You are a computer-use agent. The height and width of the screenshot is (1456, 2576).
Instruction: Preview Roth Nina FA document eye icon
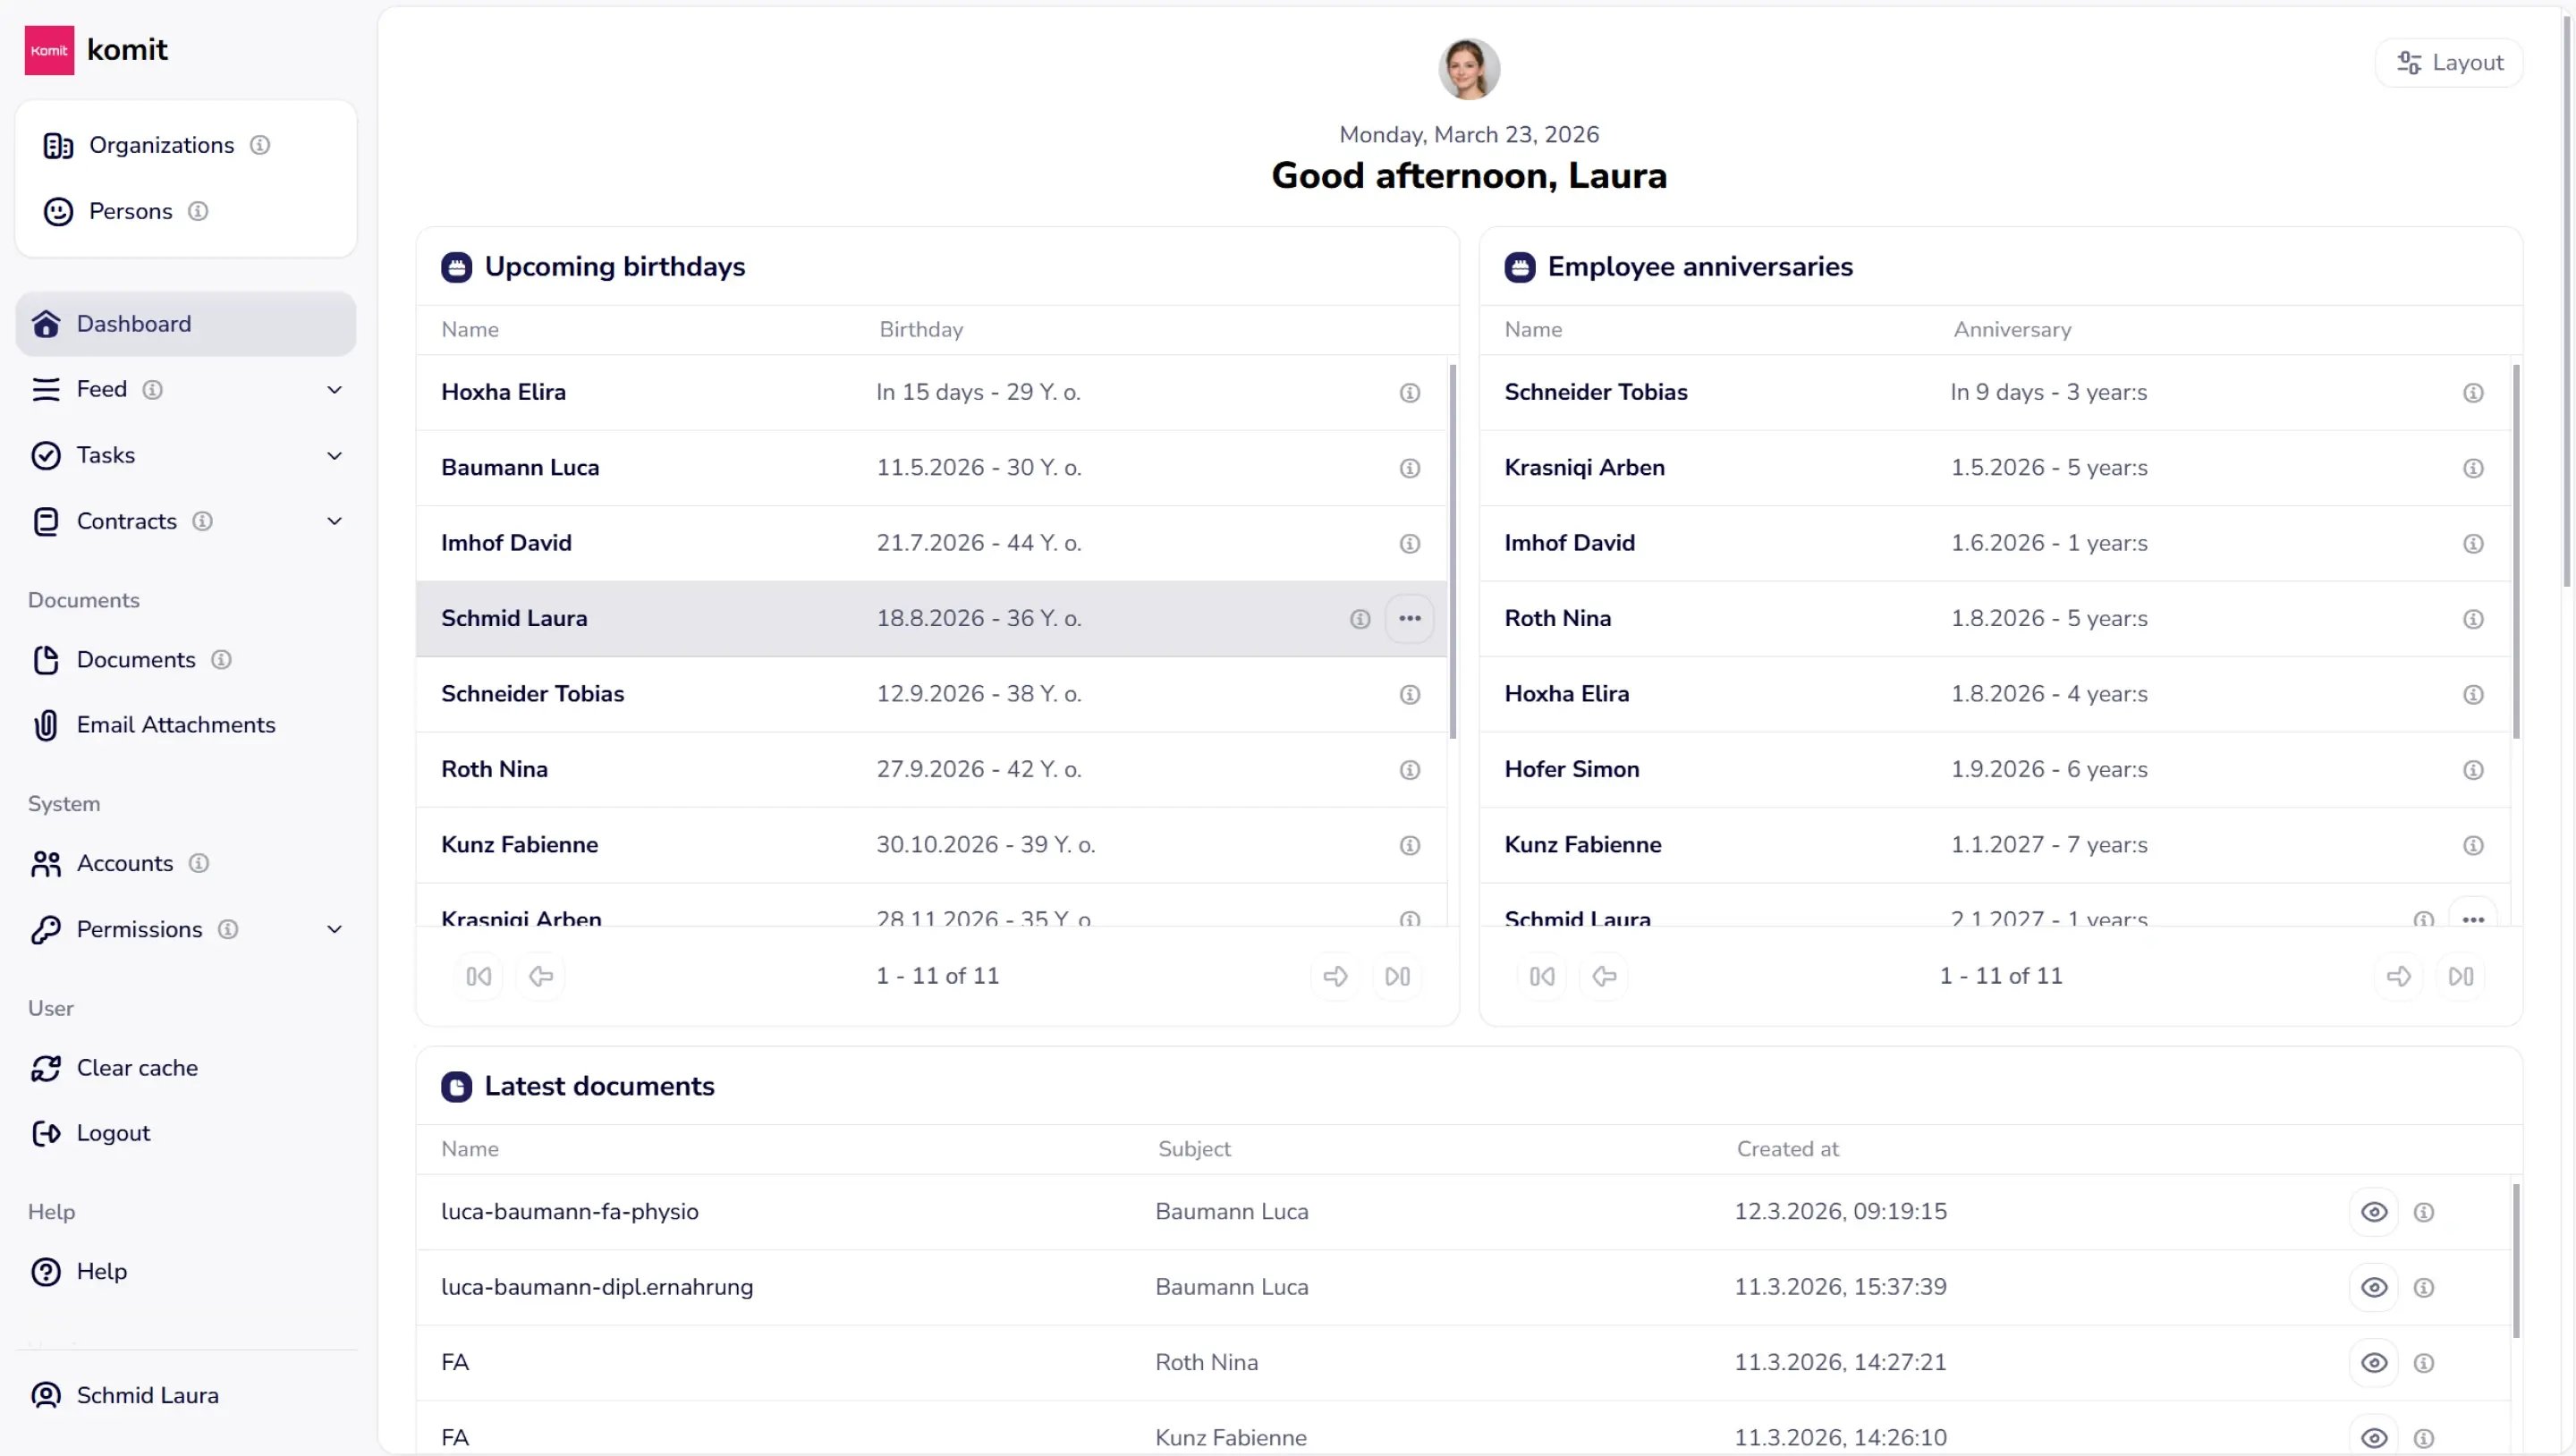pyautogui.click(x=2373, y=1363)
